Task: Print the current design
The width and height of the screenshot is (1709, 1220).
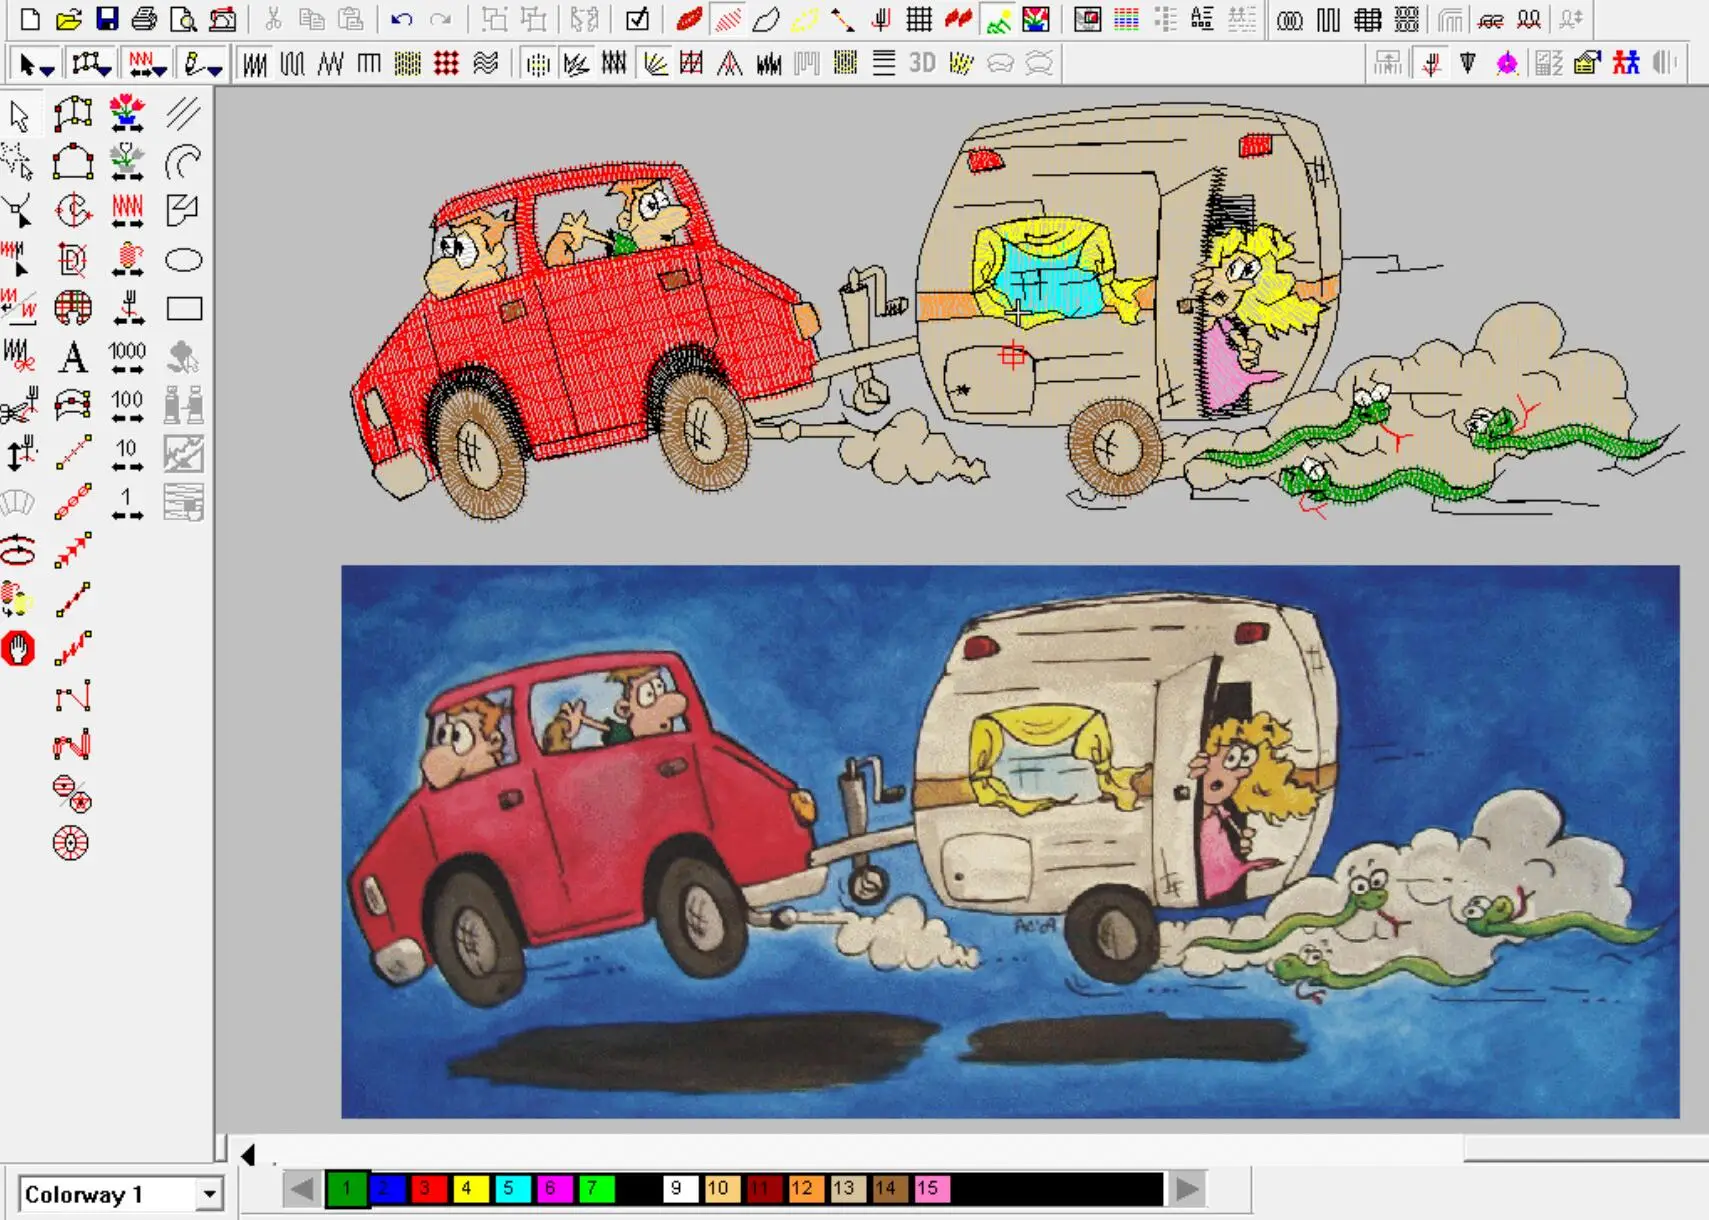Action: point(145,17)
